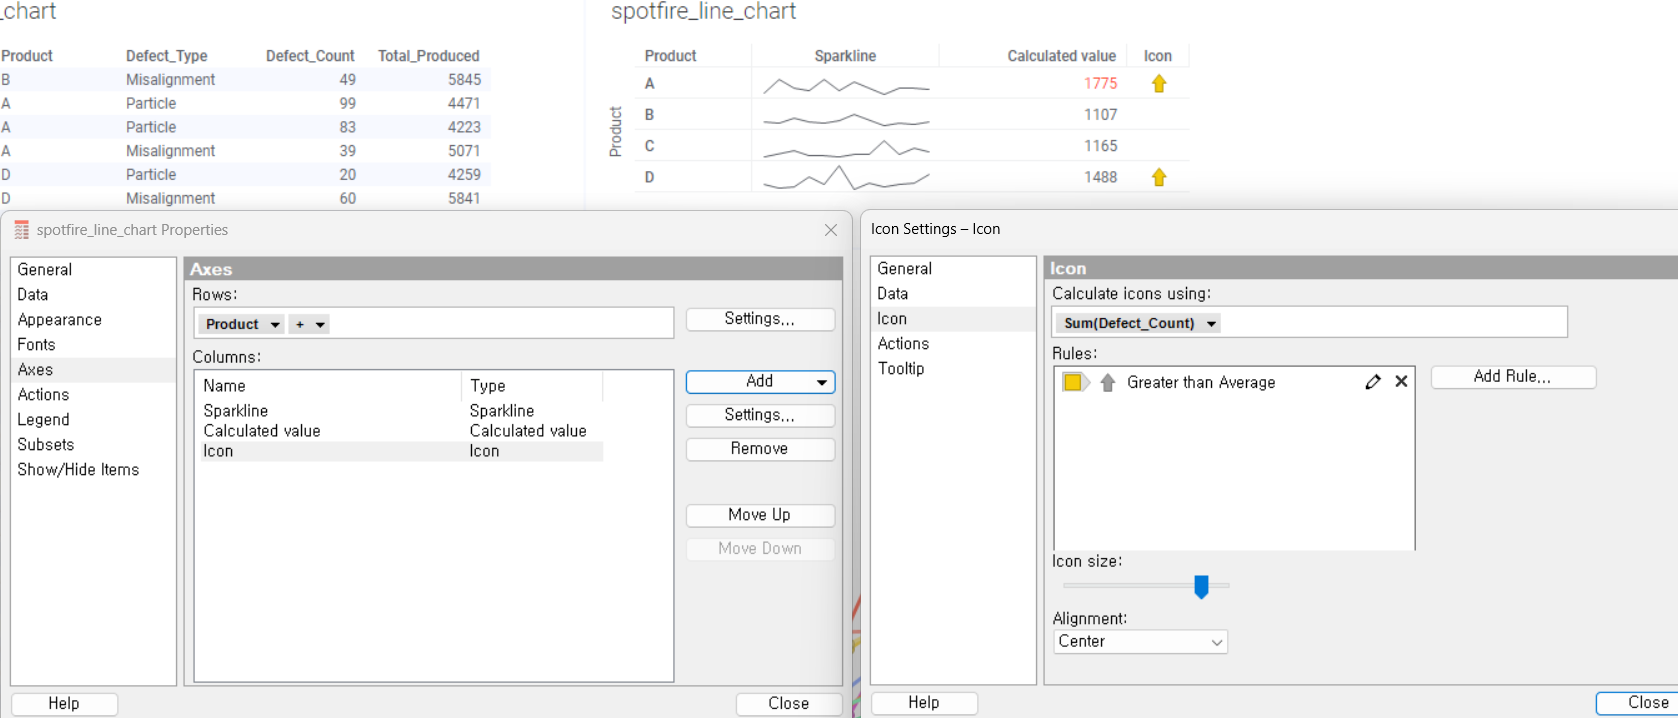Click Help in the Icon Settings dialog

tap(924, 703)
